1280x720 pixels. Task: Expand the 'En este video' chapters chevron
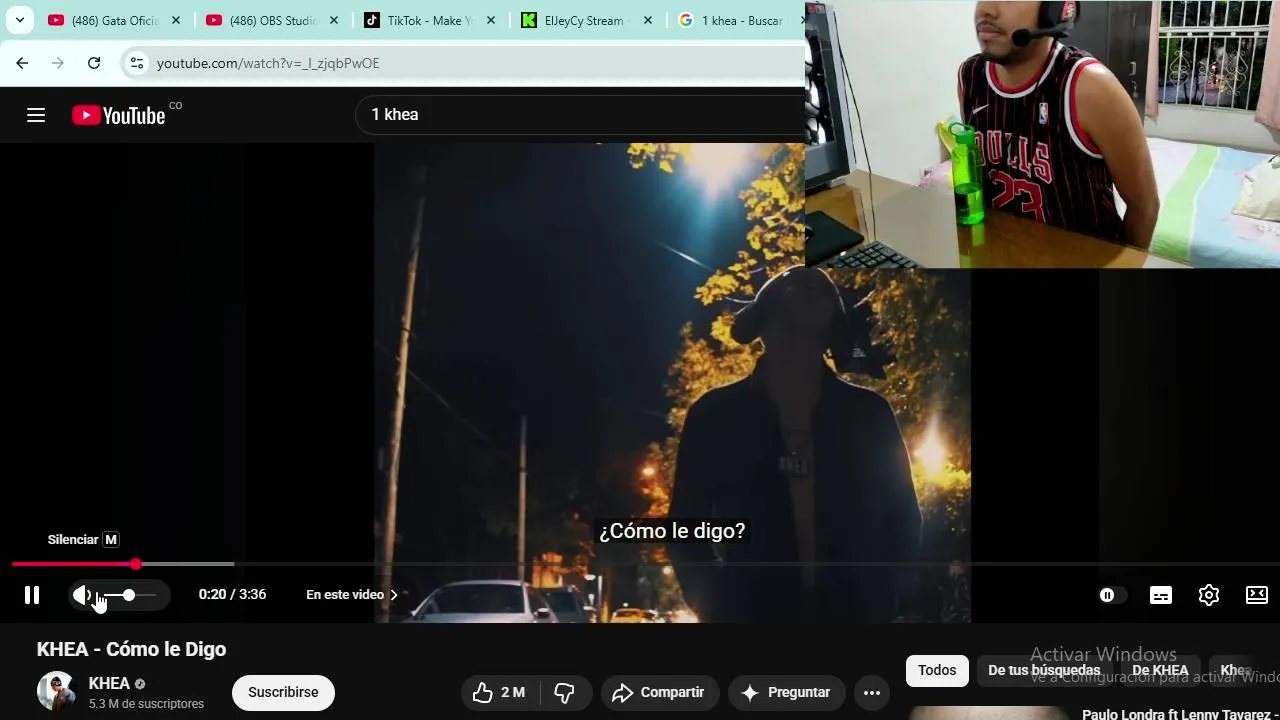[x=394, y=595]
